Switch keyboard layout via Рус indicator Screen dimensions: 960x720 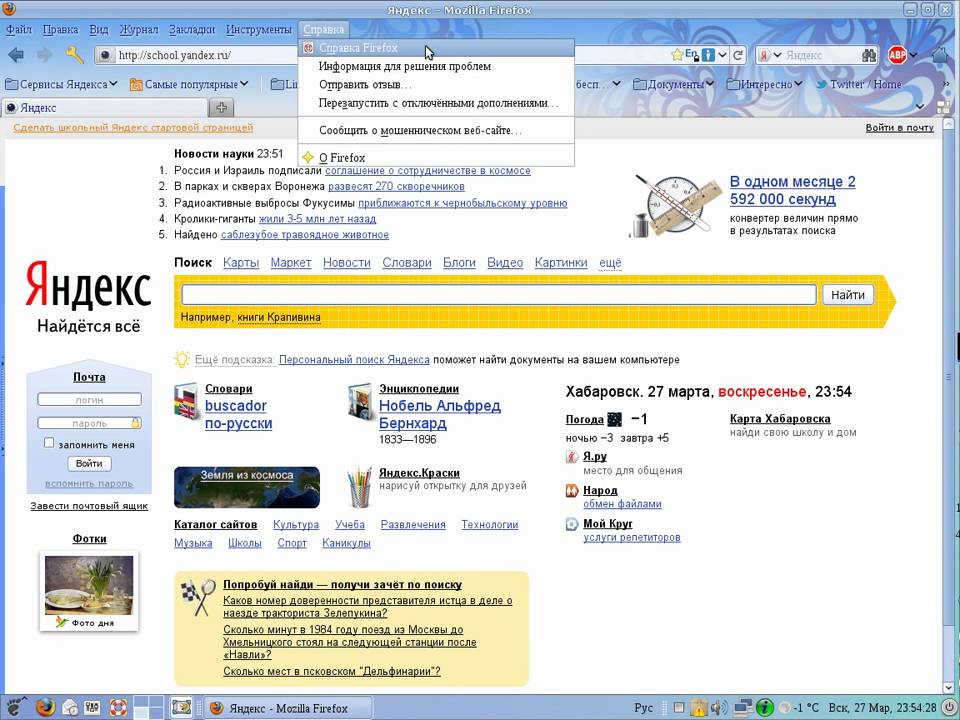(643, 708)
